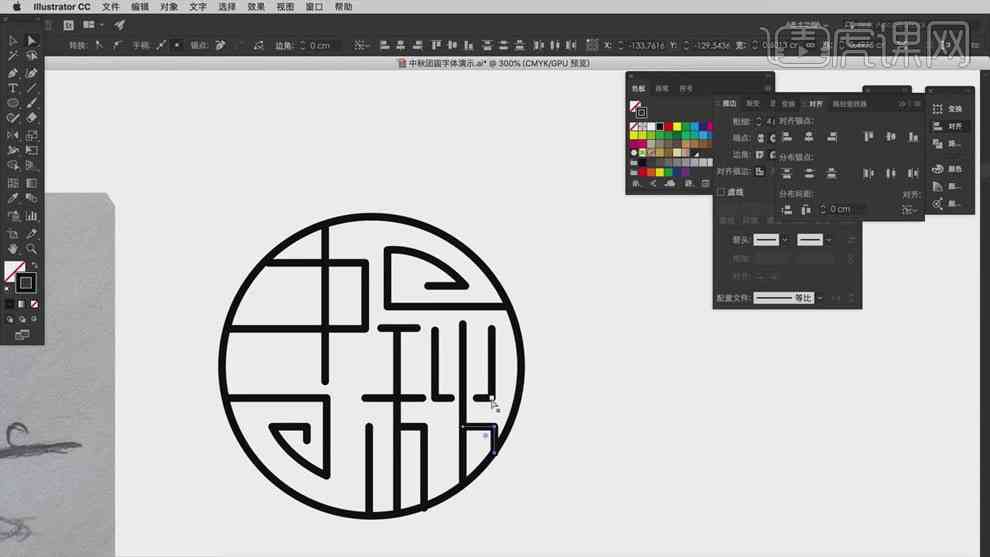Open arrange documents dropdown in top bar
The width and height of the screenshot is (990, 557).
coord(92,25)
